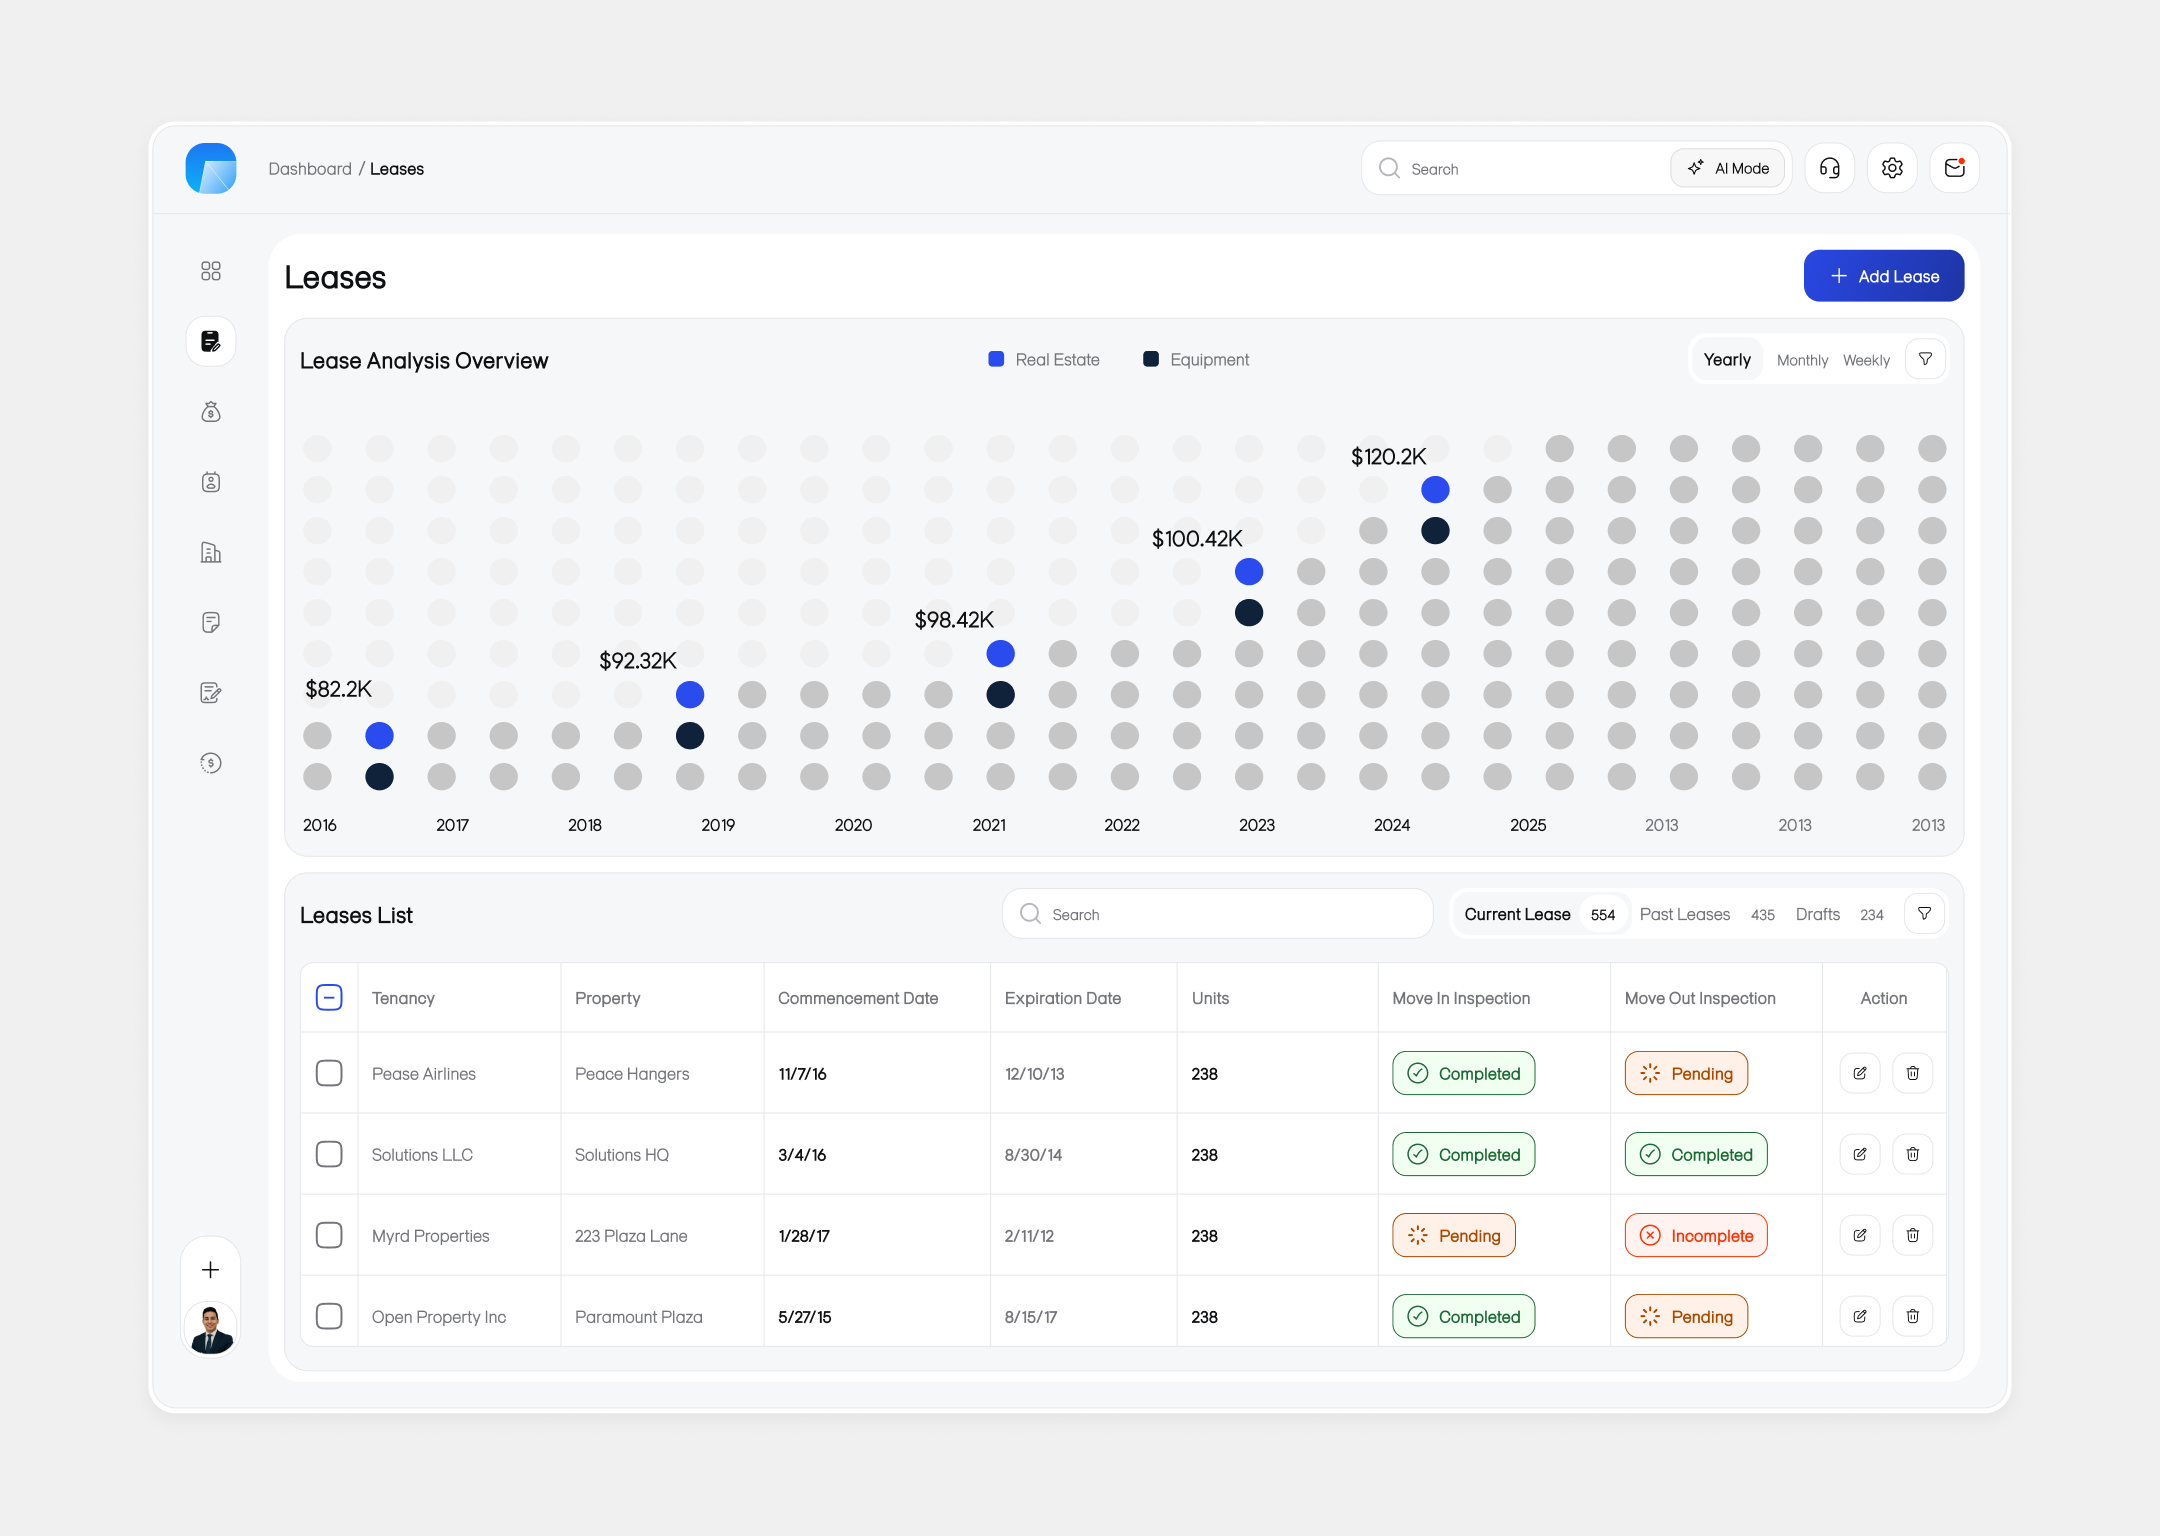Open the contract signing icon in sidebar

210,692
